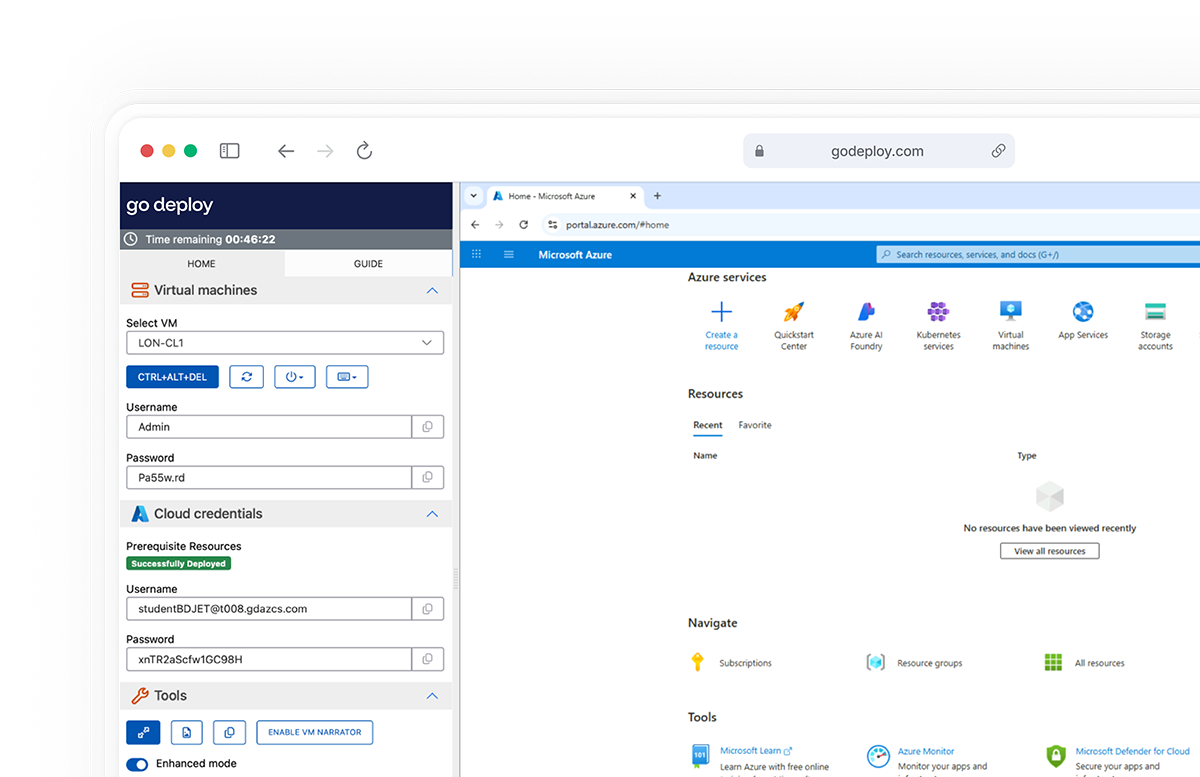
Task: Click the Azure search resources box
Action: [x=1038, y=255]
